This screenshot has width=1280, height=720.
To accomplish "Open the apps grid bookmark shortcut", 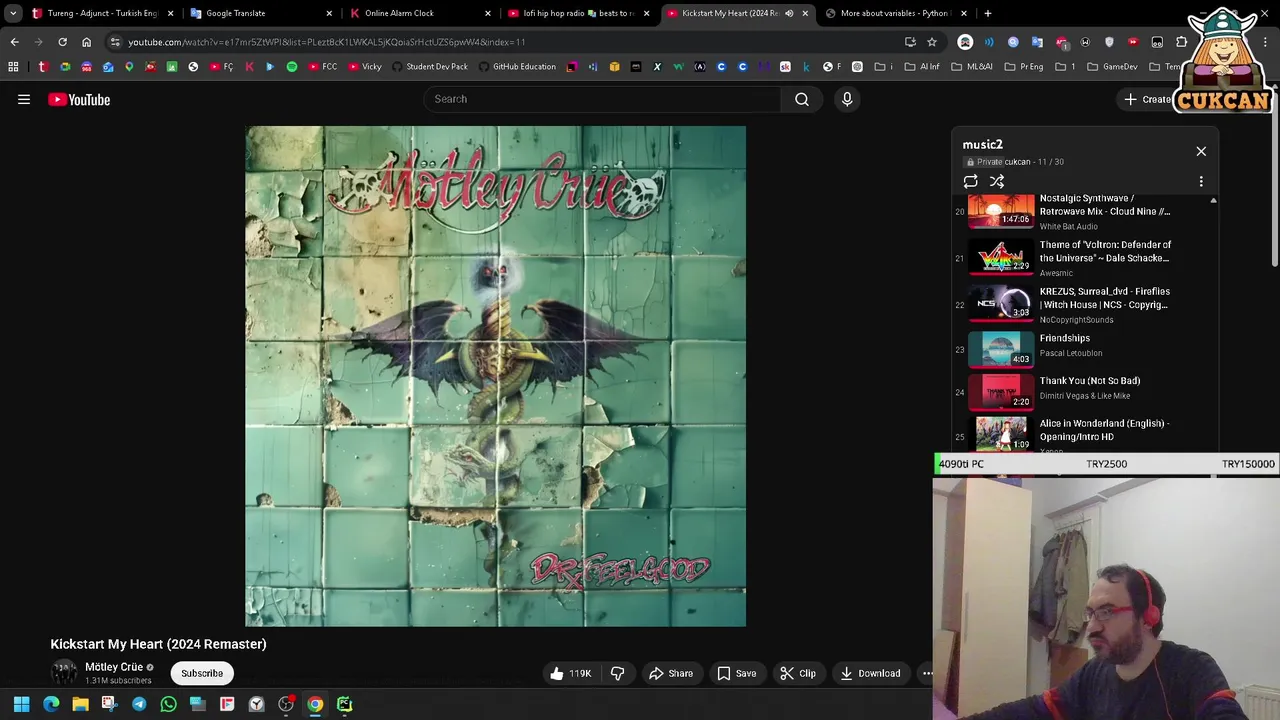I will (13, 67).
